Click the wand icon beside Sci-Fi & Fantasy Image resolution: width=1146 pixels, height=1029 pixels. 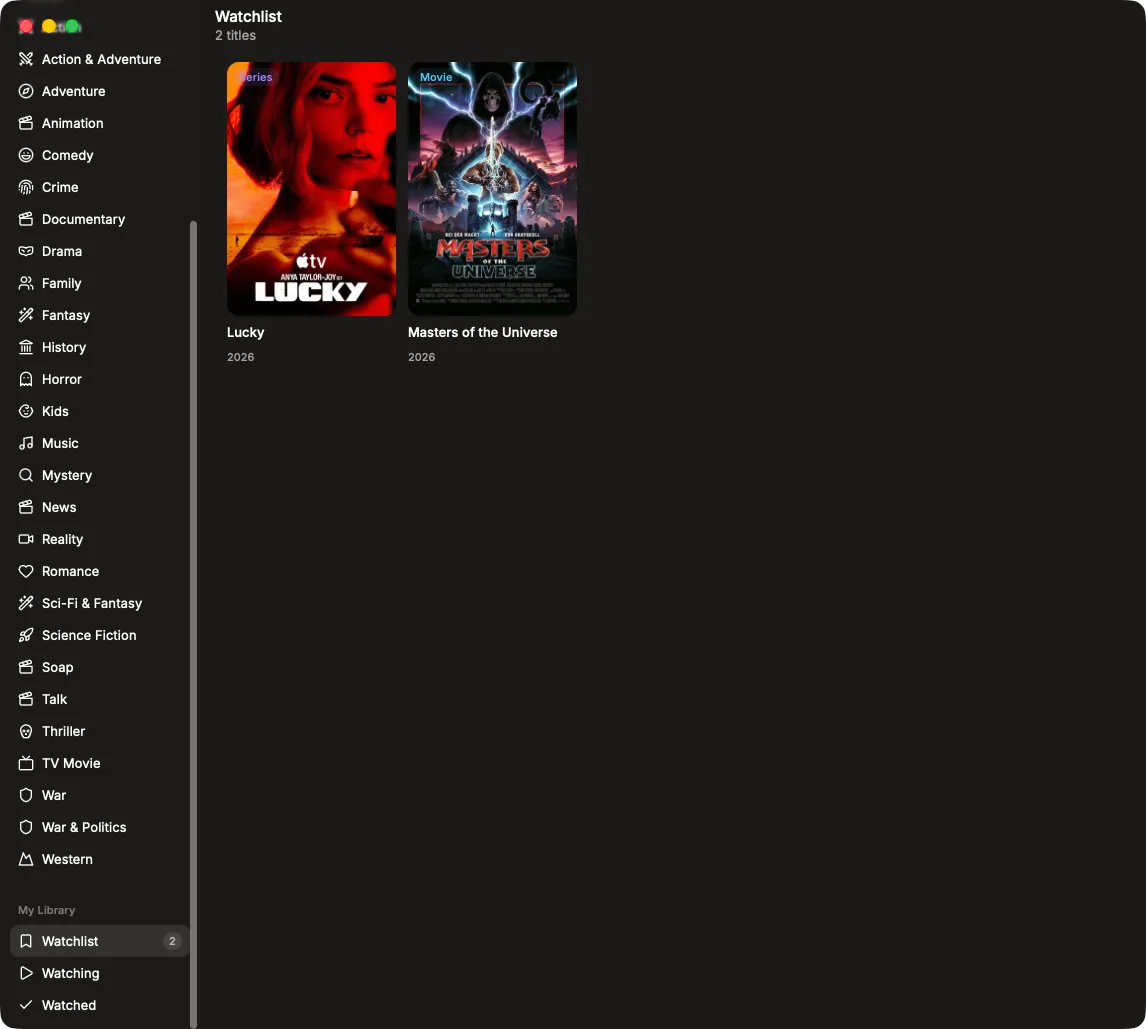[26, 603]
